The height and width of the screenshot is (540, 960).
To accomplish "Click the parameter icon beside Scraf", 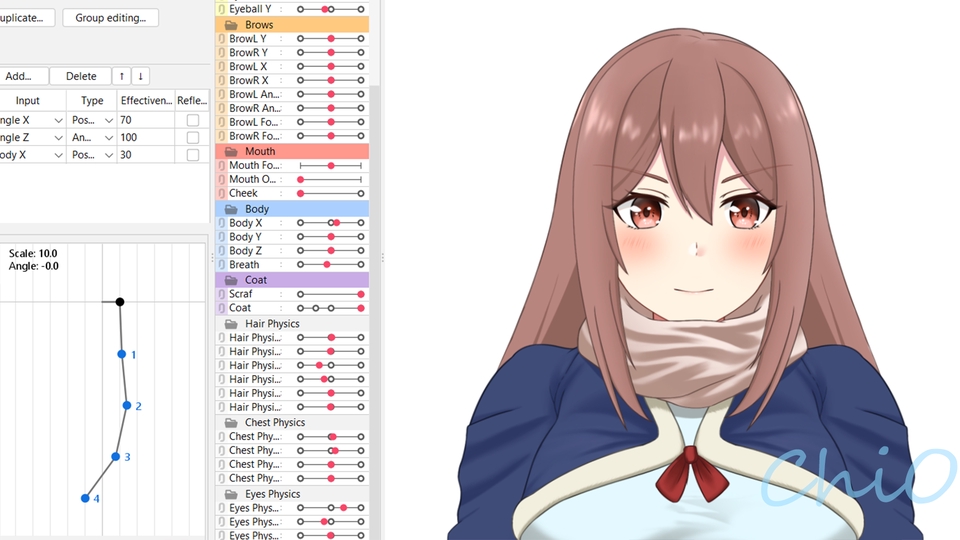I will 222,294.
